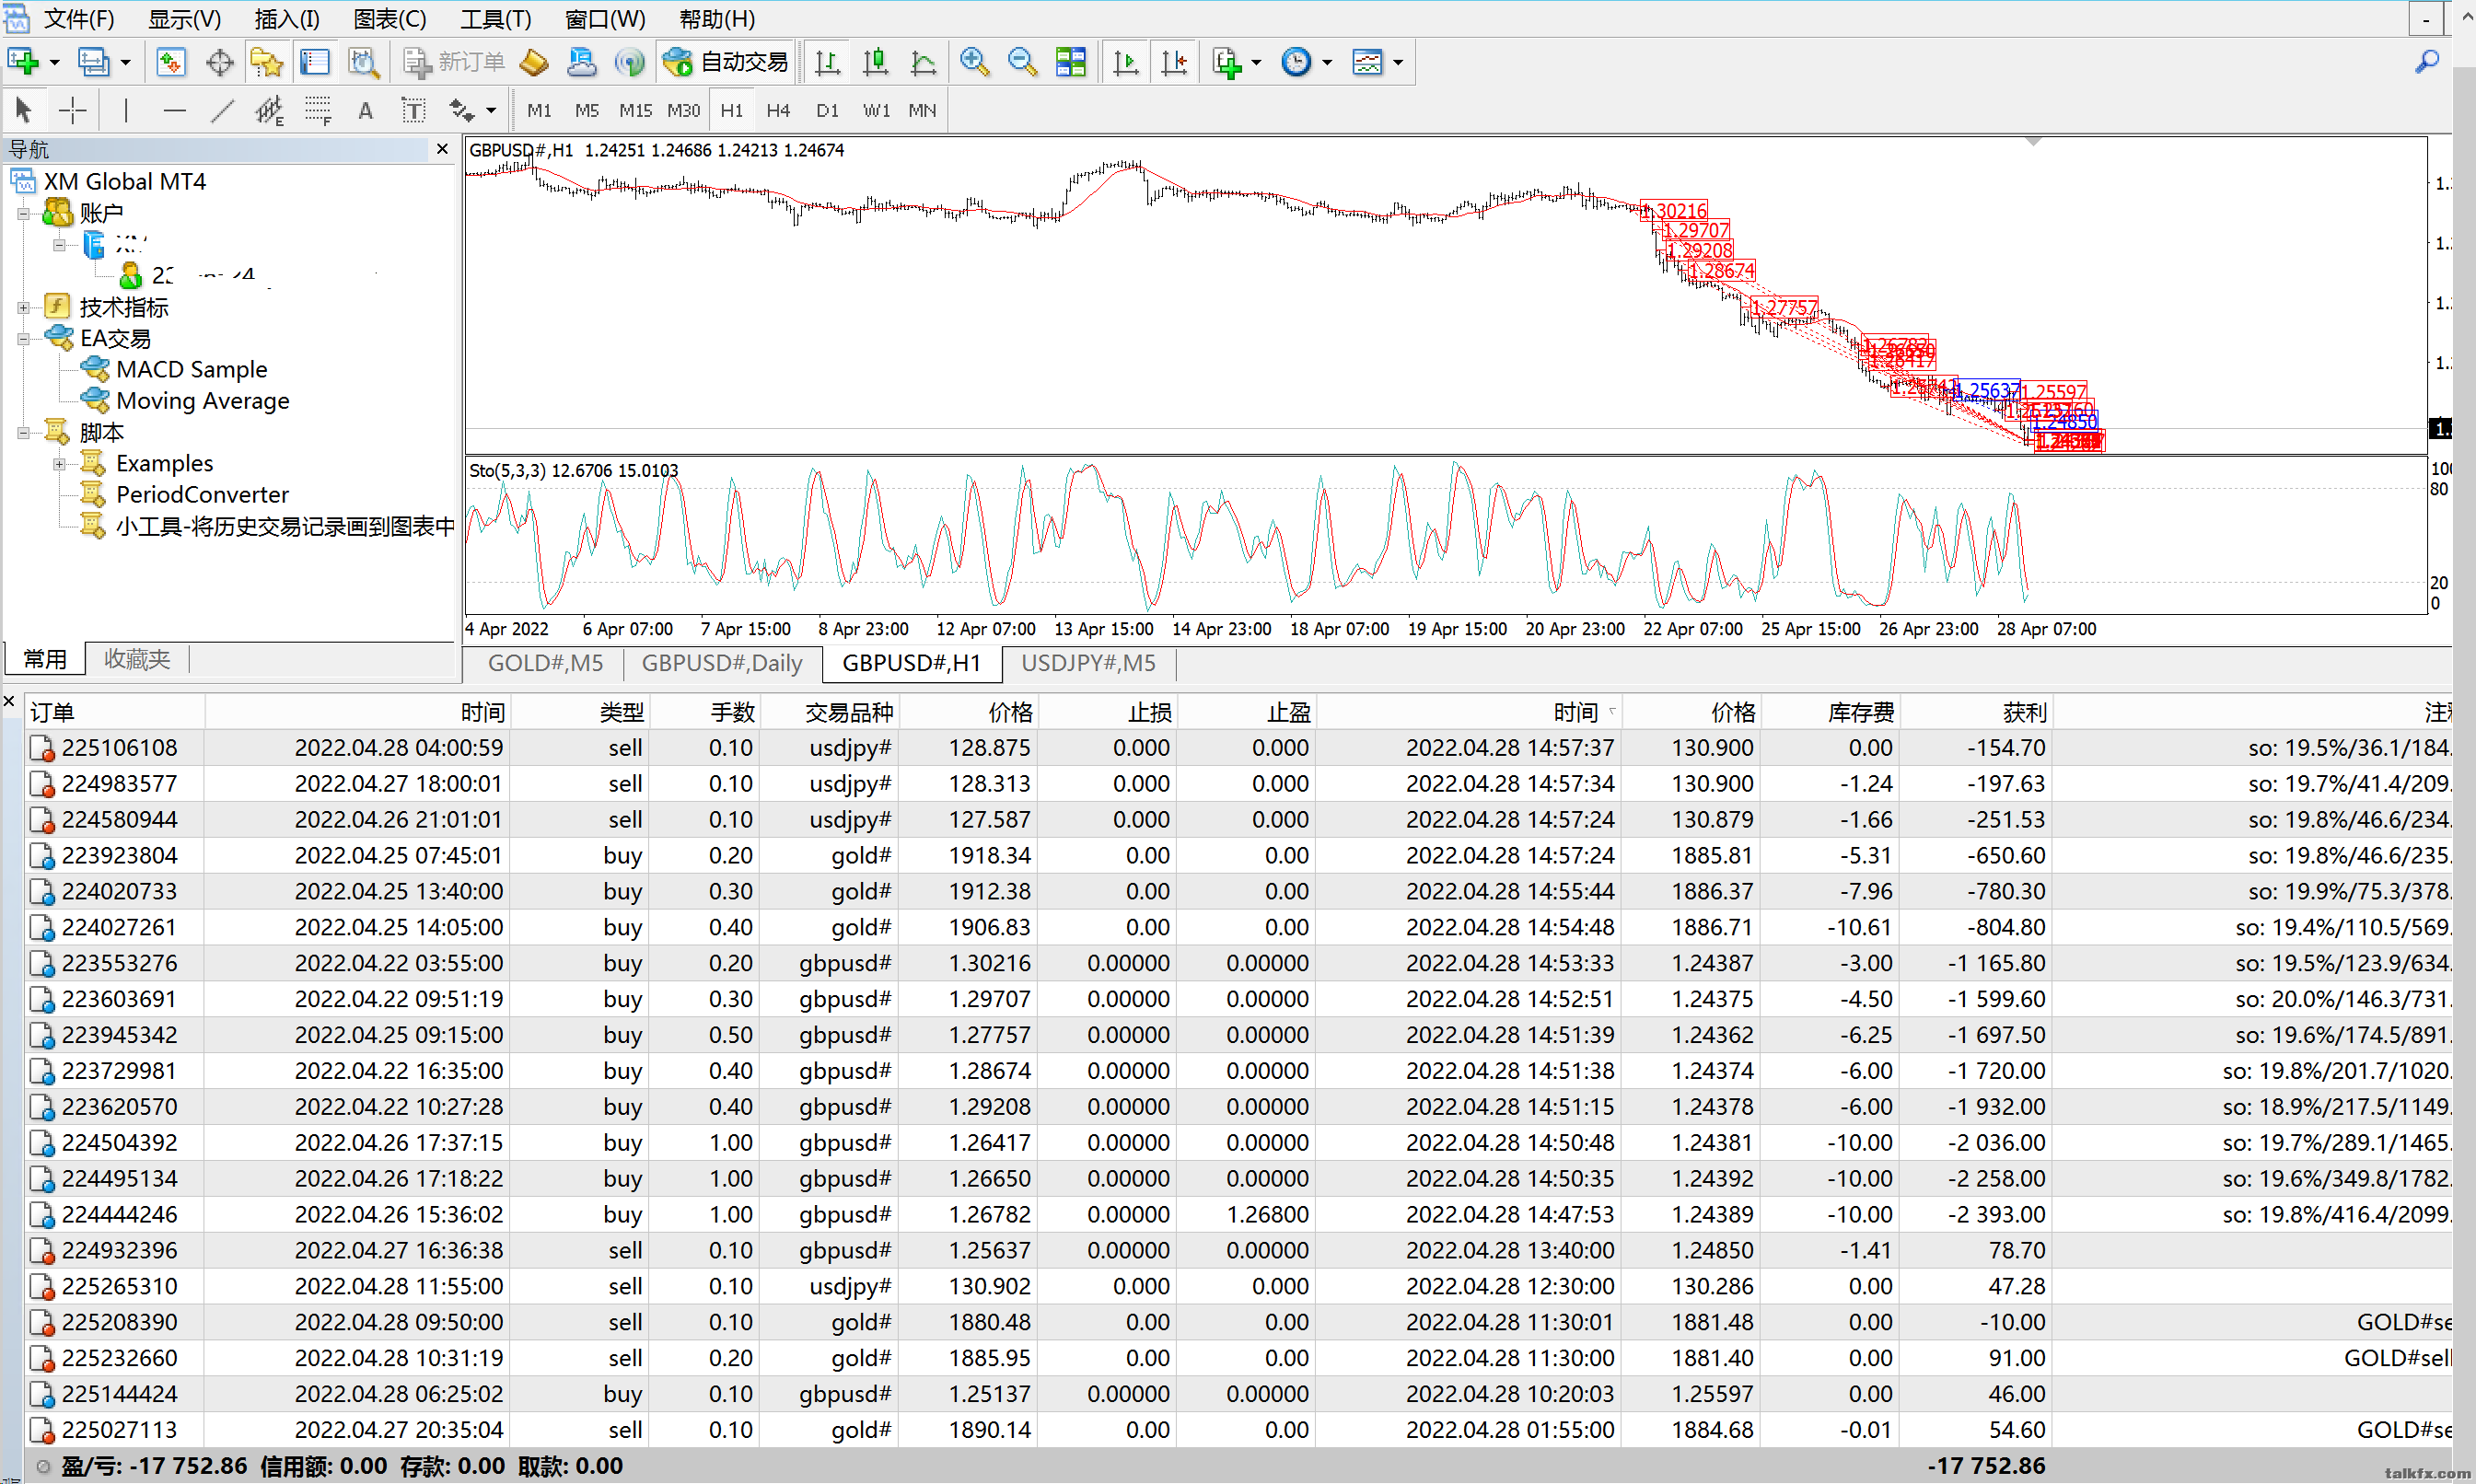Switch chart to M1 timeframe
The width and height of the screenshot is (2476, 1484).
(x=539, y=110)
